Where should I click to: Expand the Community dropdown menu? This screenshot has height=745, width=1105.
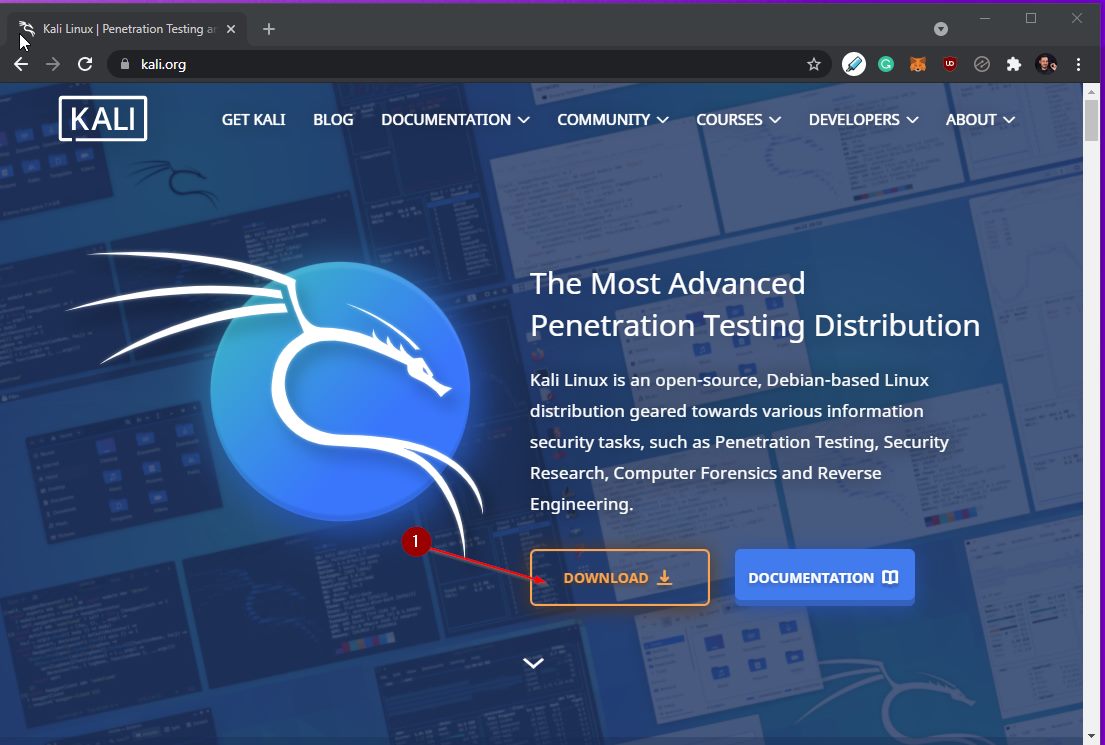pos(612,119)
